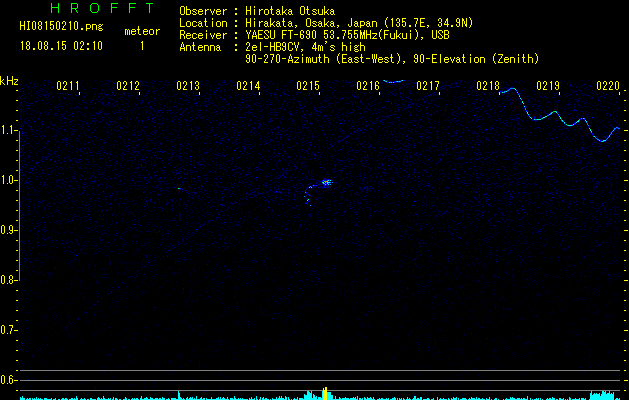The width and height of the screenshot is (629, 400).
Task: Click the meteor count value 1
Action: tap(142, 46)
